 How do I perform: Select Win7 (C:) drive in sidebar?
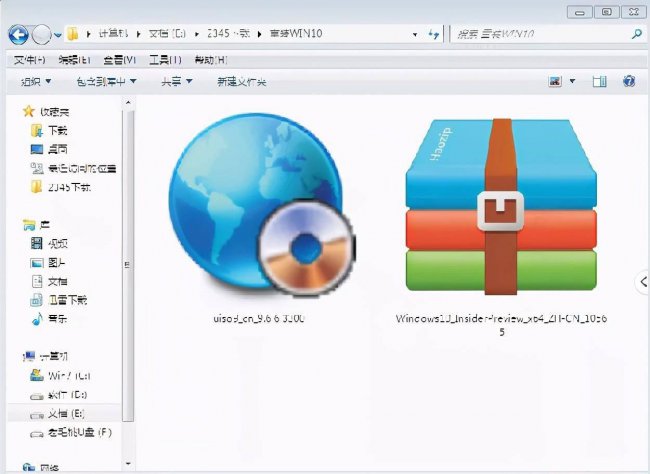(60, 376)
